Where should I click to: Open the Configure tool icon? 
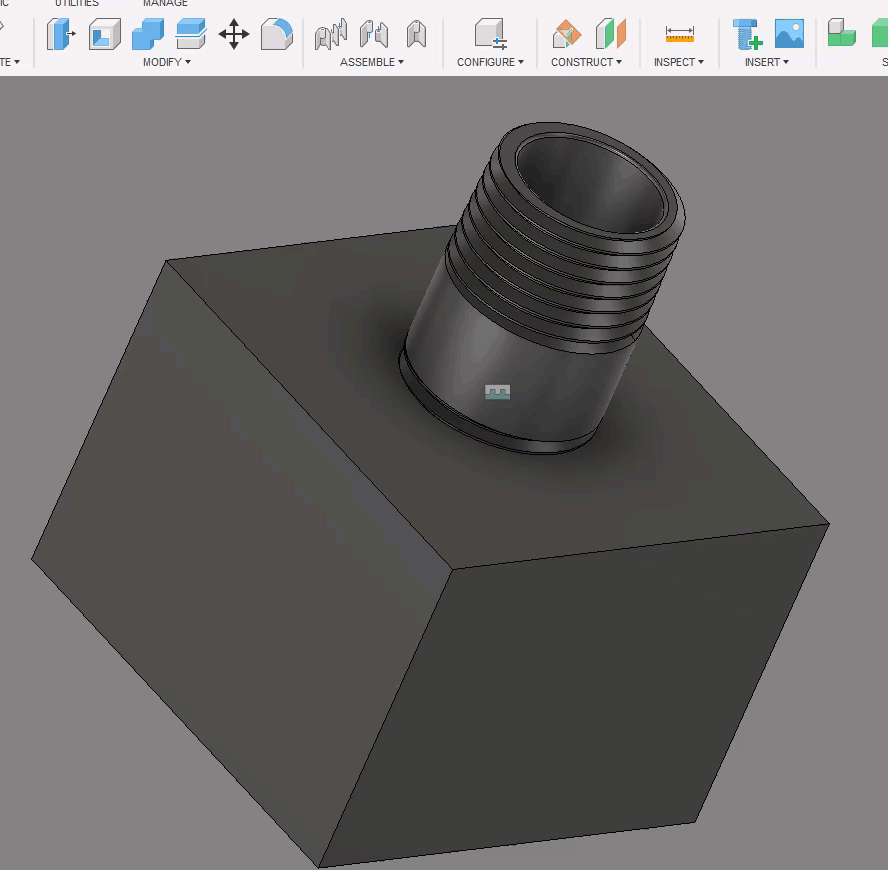pyautogui.click(x=489, y=33)
